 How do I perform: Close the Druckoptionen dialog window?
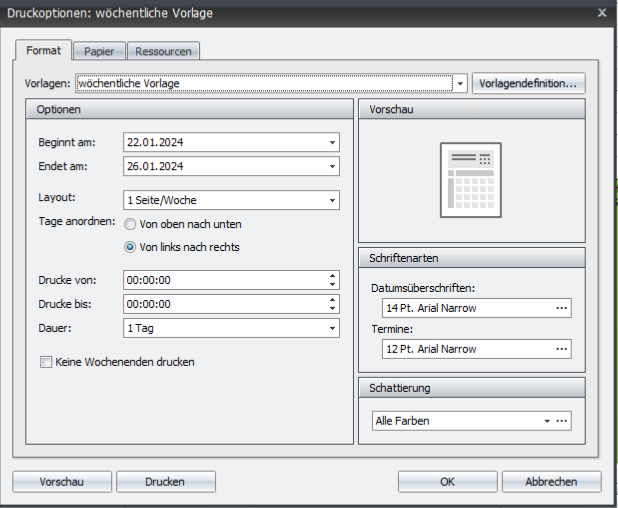[602, 12]
